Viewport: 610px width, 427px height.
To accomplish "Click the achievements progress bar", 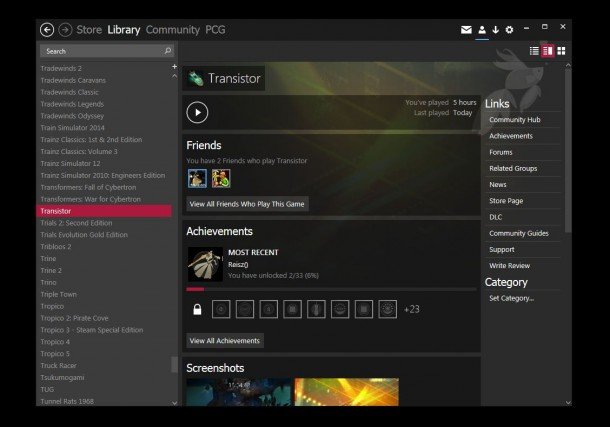I will (x=331, y=289).
